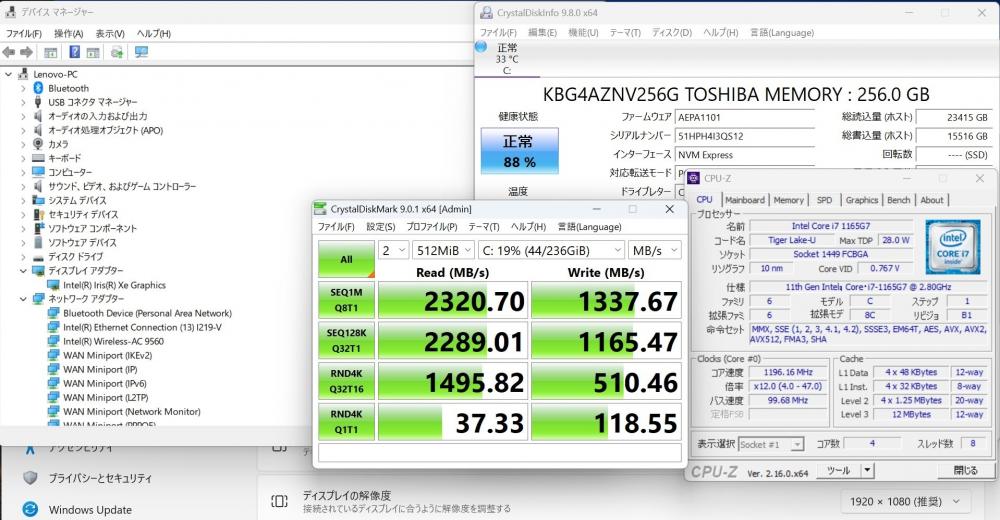Switch to CPU-Z SPD tab
1000x520 pixels.
tap(824, 200)
